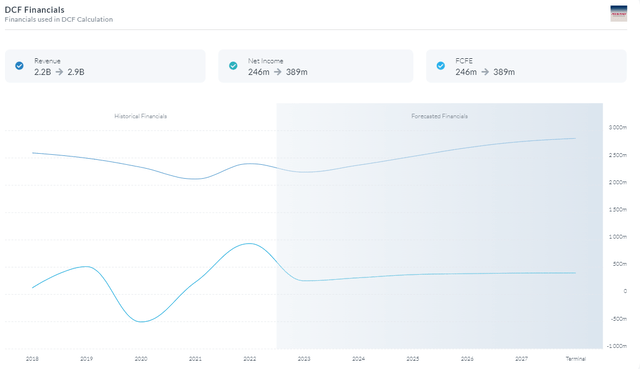Click the -1,000m y-axis value
The image size is (640, 369).
pos(617,346)
